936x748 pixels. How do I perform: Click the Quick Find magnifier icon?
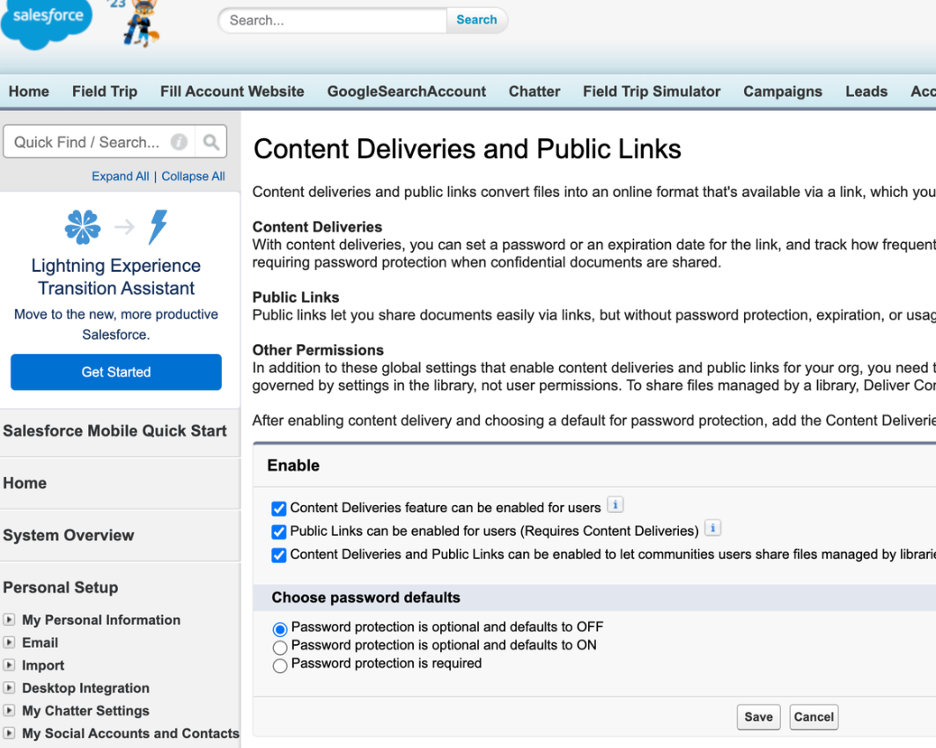[211, 141]
